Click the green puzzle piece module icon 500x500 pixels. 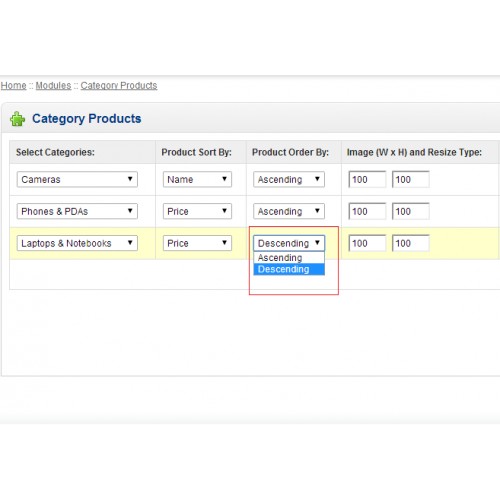point(18,119)
